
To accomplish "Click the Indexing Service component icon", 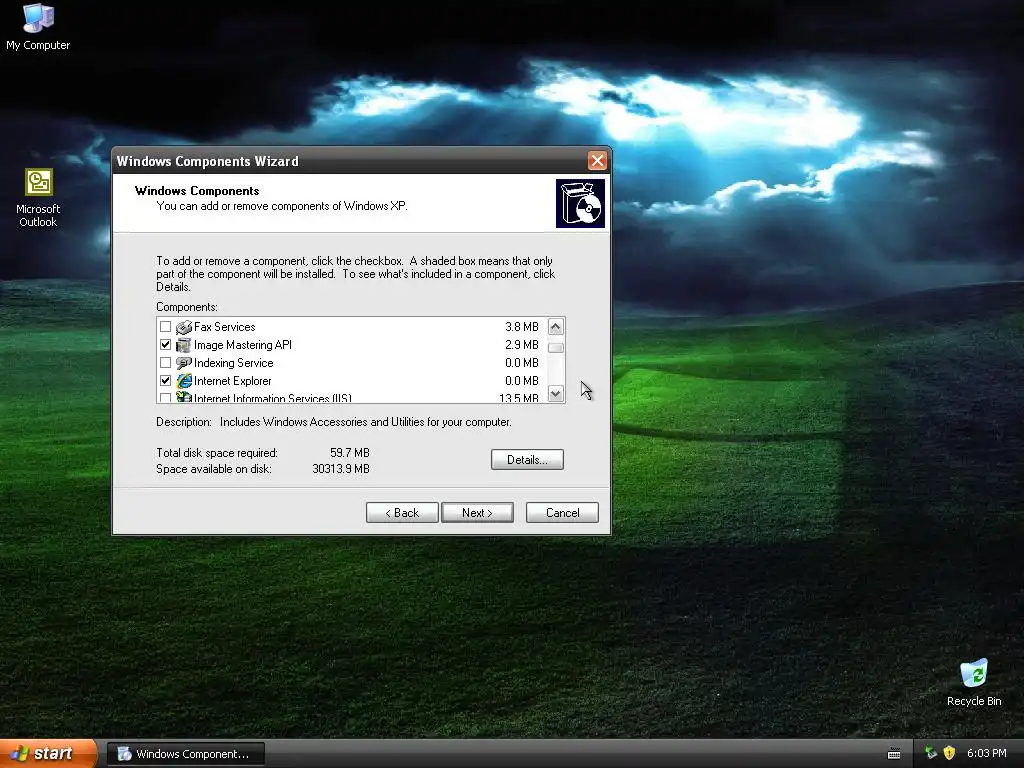I will click(184, 363).
